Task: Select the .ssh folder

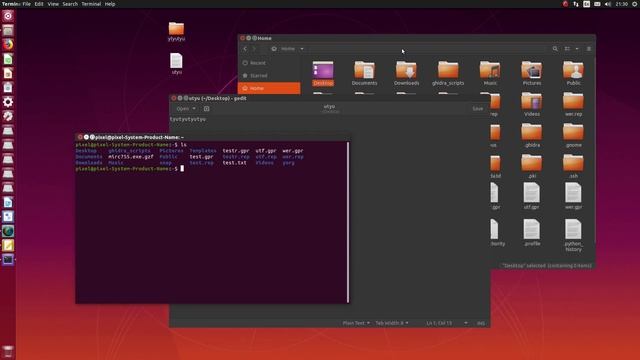Action: click(x=573, y=167)
